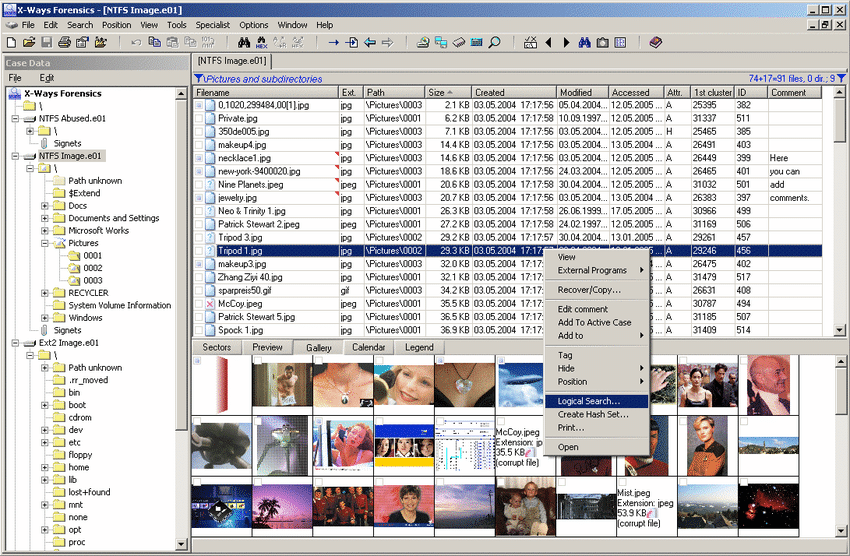Choose Logical Search from context menu
Image resolution: width=850 pixels, height=556 pixels.
(x=589, y=401)
